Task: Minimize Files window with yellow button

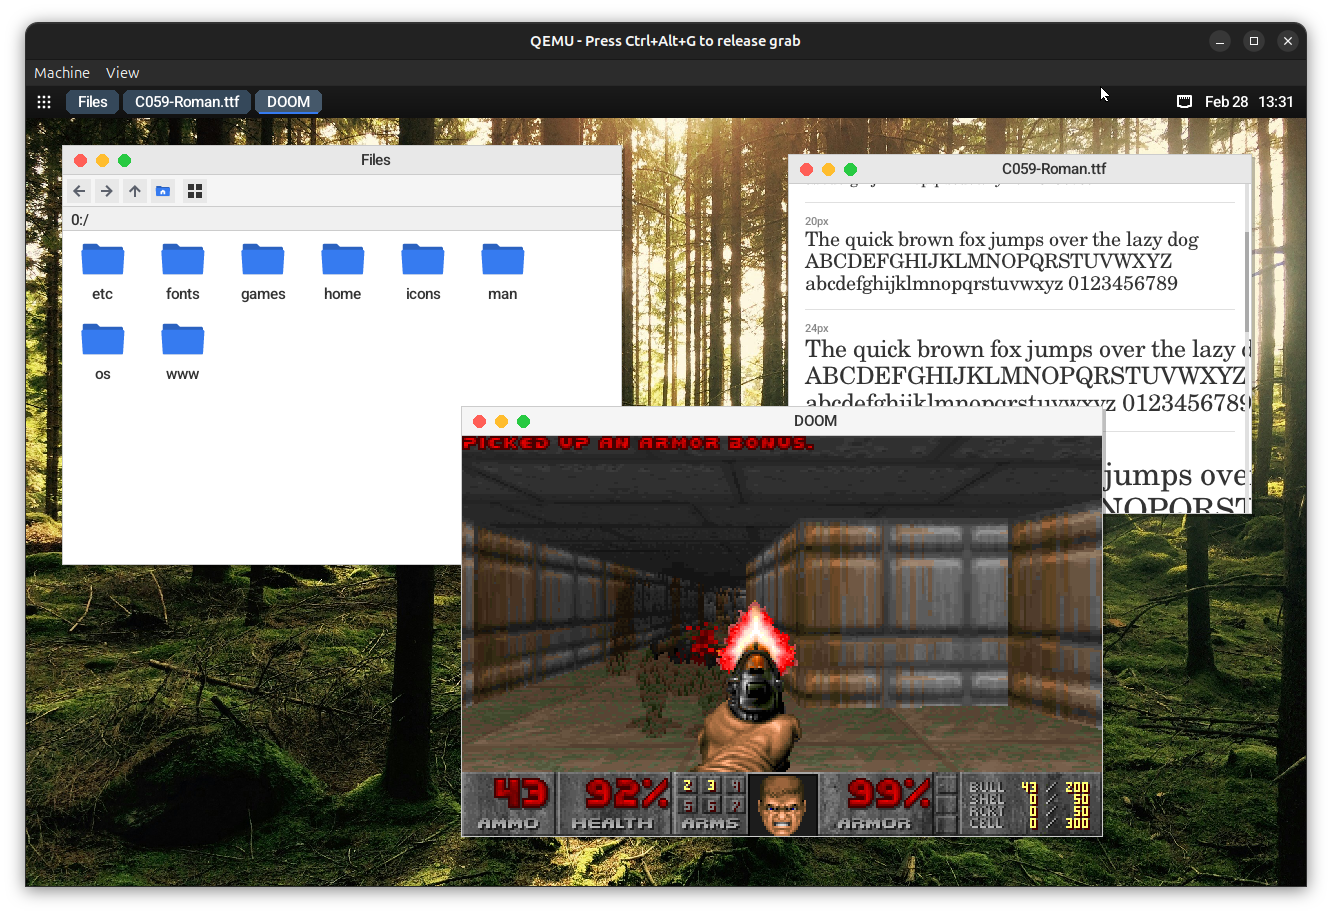Action: pos(103,161)
